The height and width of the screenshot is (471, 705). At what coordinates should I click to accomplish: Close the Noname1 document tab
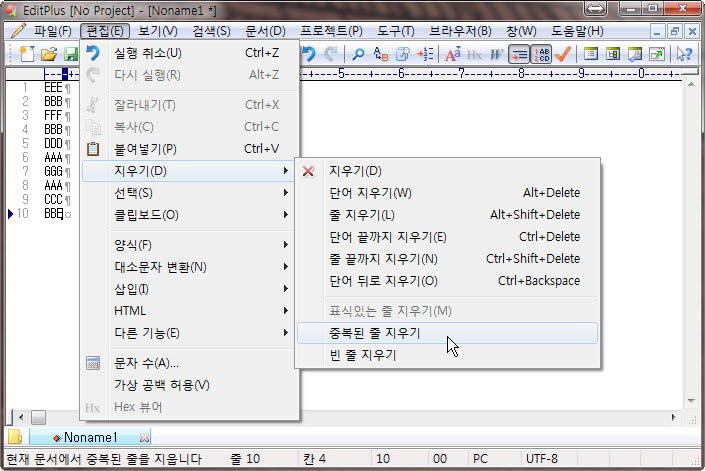tap(144, 437)
